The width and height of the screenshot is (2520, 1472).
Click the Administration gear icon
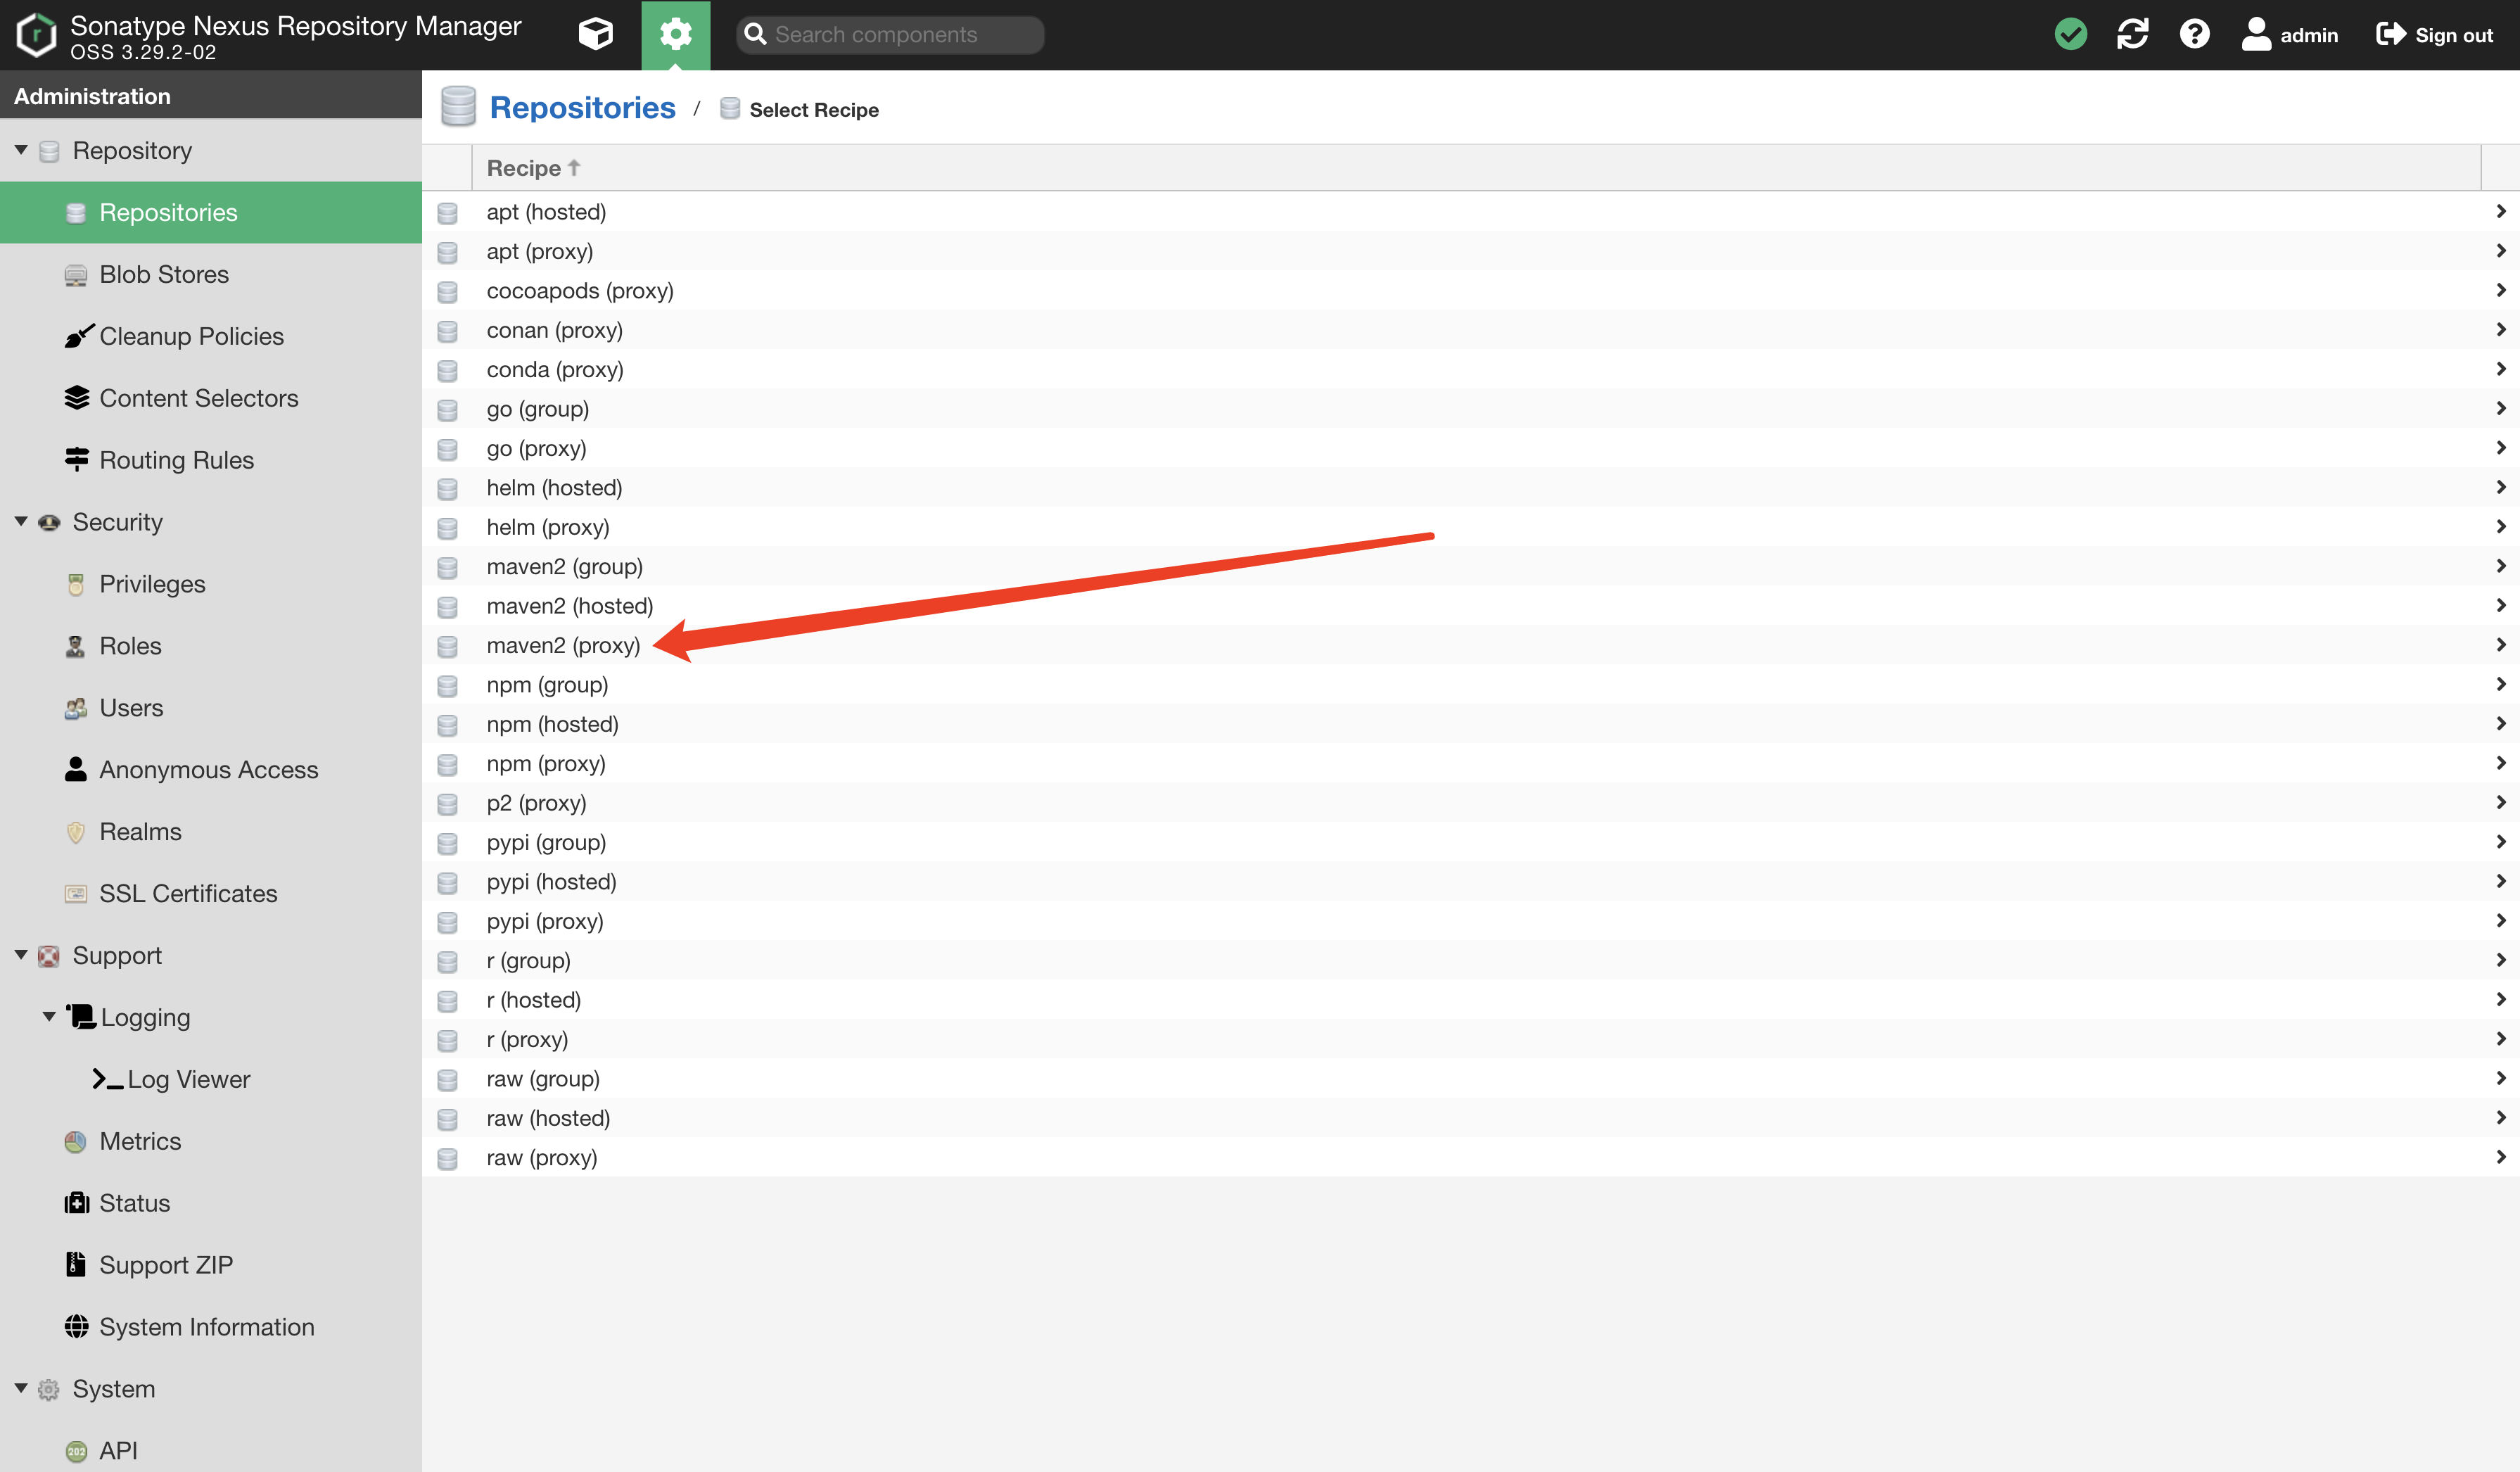[675, 34]
